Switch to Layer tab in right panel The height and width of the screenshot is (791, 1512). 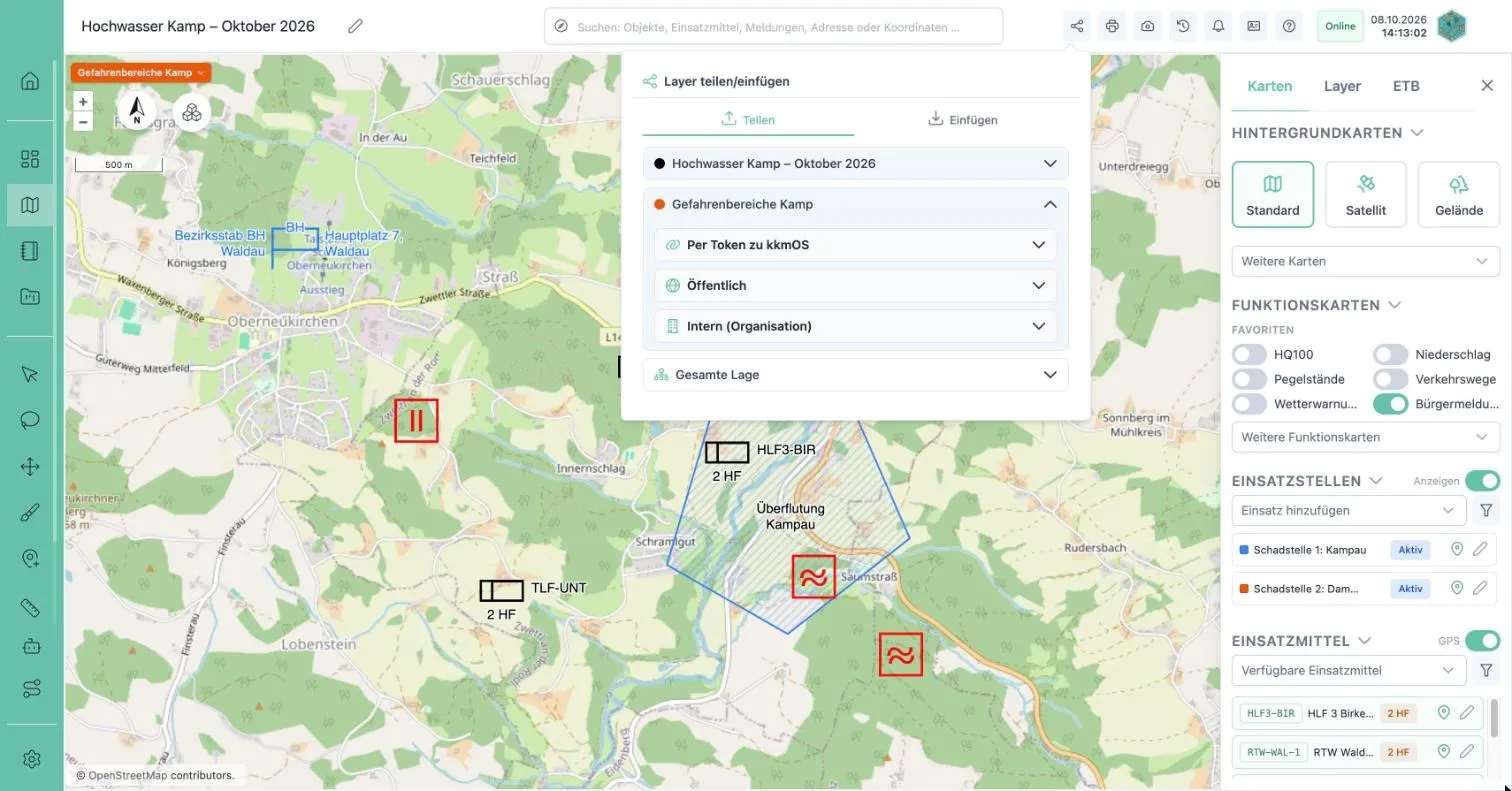pos(1342,86)
